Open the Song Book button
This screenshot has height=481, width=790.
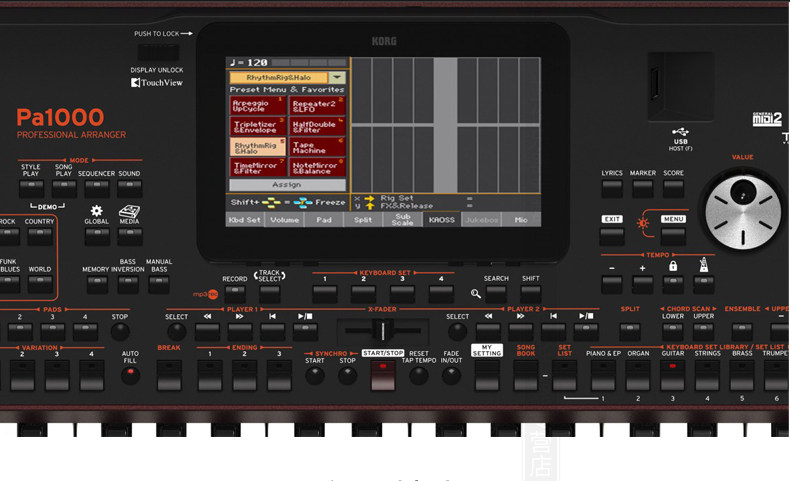pyautogui.click(x=525, y=375)
